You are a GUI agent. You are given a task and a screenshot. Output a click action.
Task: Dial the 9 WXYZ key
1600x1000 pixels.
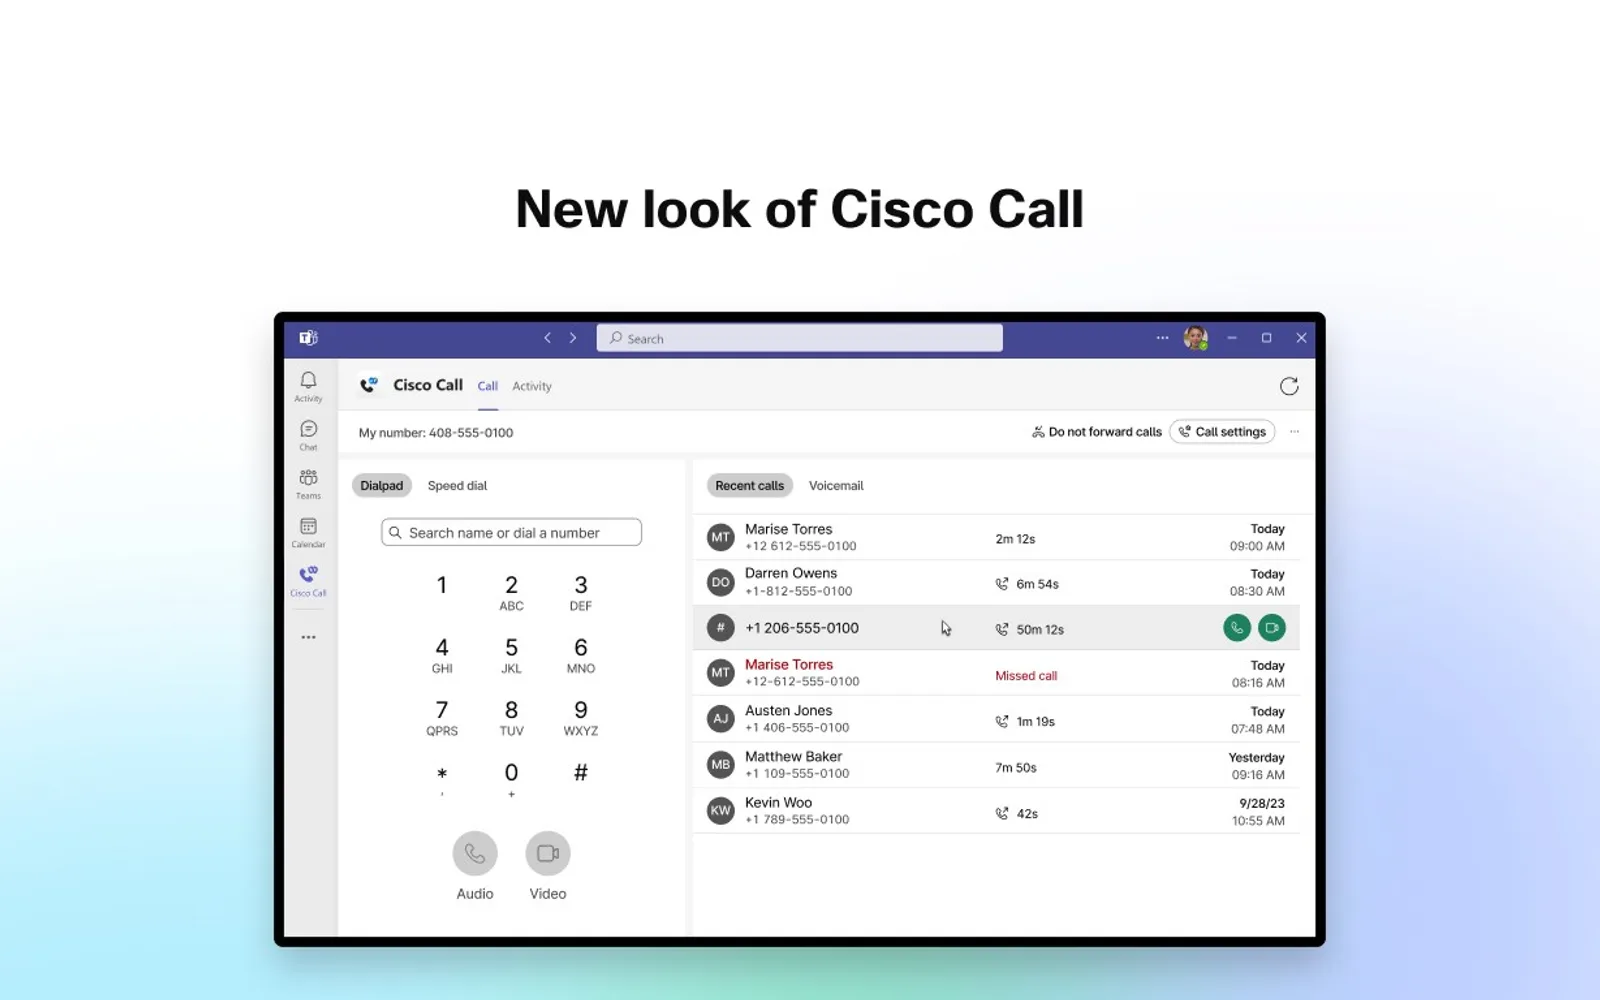pos(581,717)
